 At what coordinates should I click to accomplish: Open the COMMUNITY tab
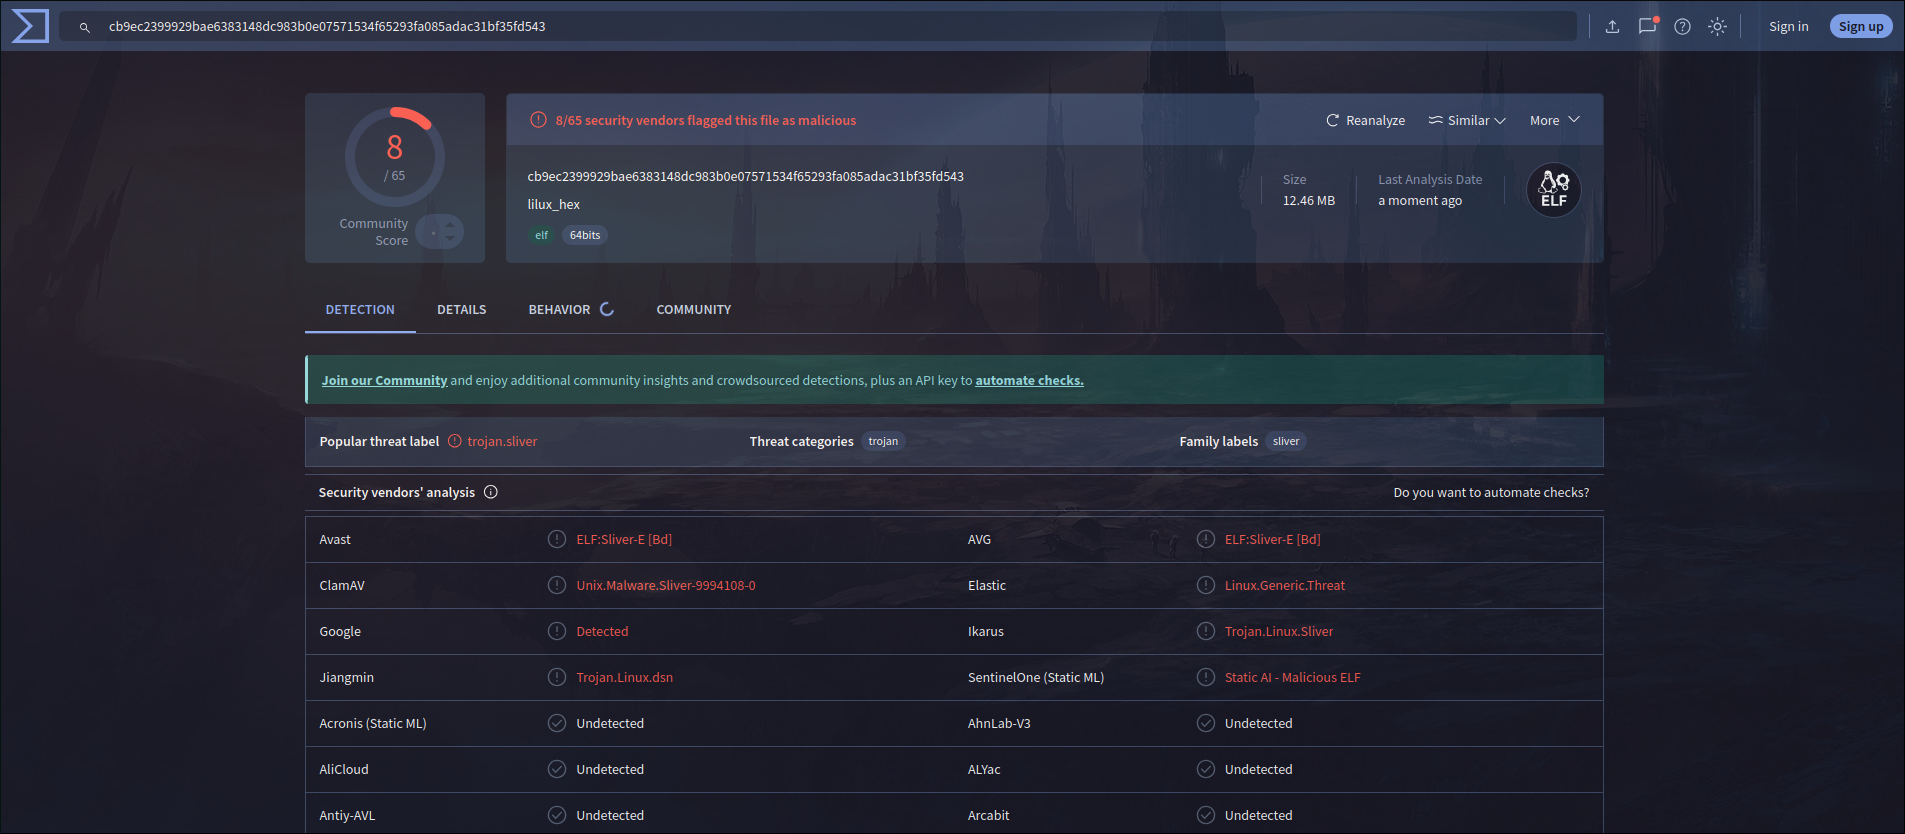point(694,310)
